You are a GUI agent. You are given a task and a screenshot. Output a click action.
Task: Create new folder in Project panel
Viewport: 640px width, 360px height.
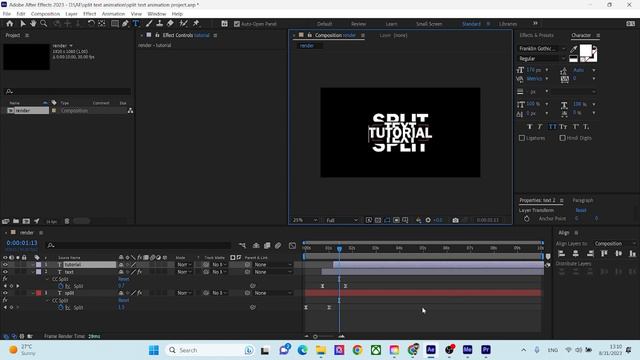pos(16,221)
